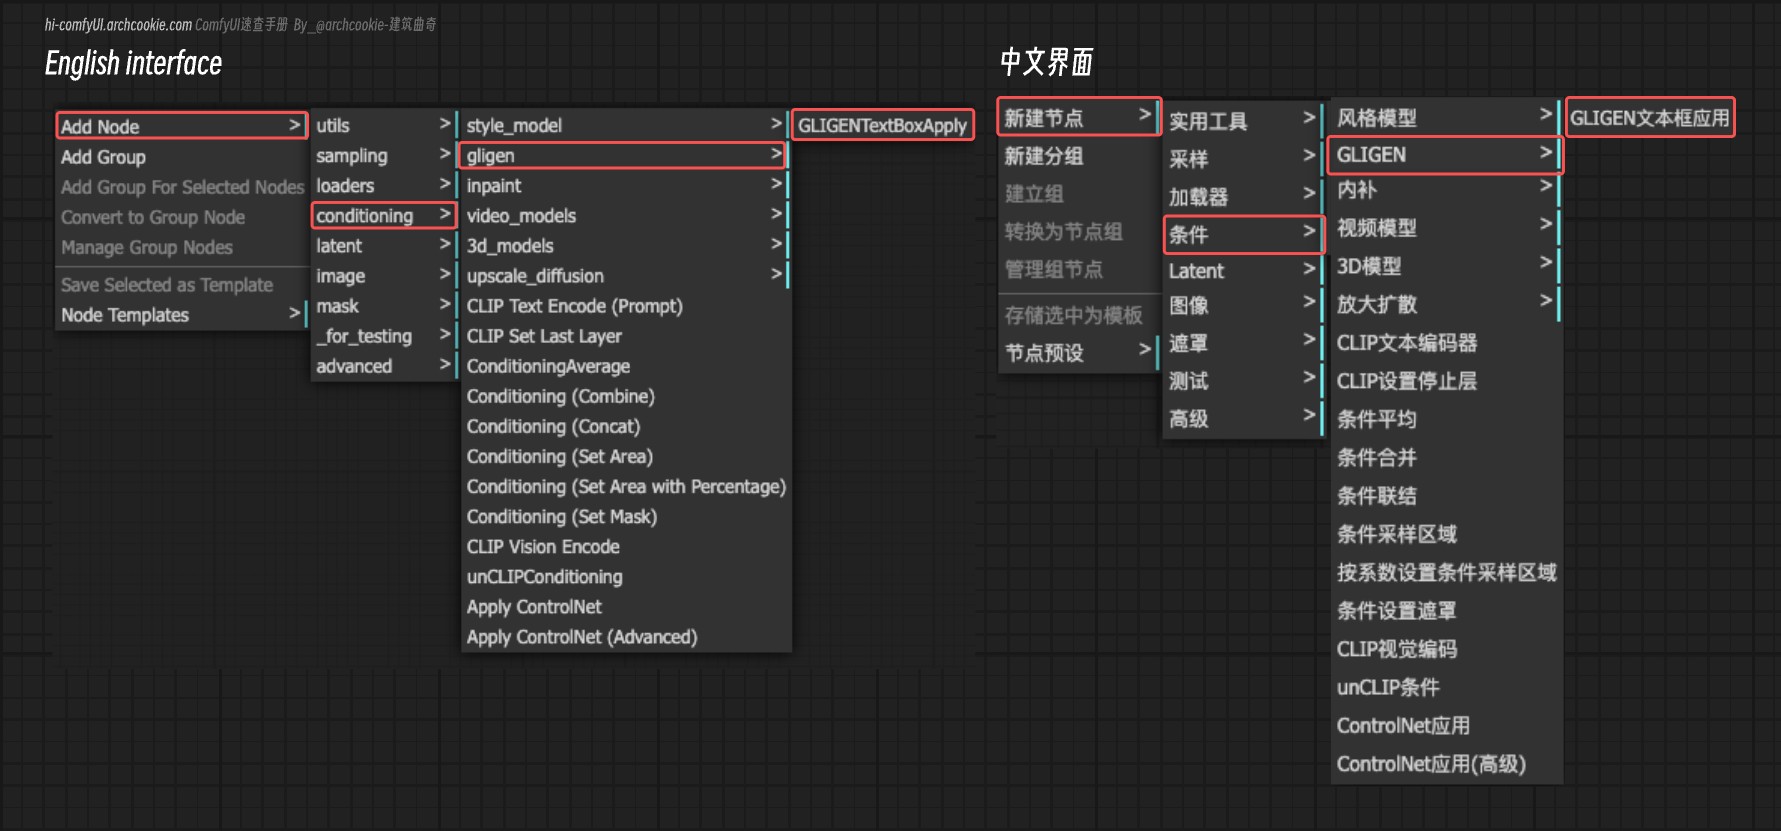Expand the conditioning submenu

pos(384,215)
